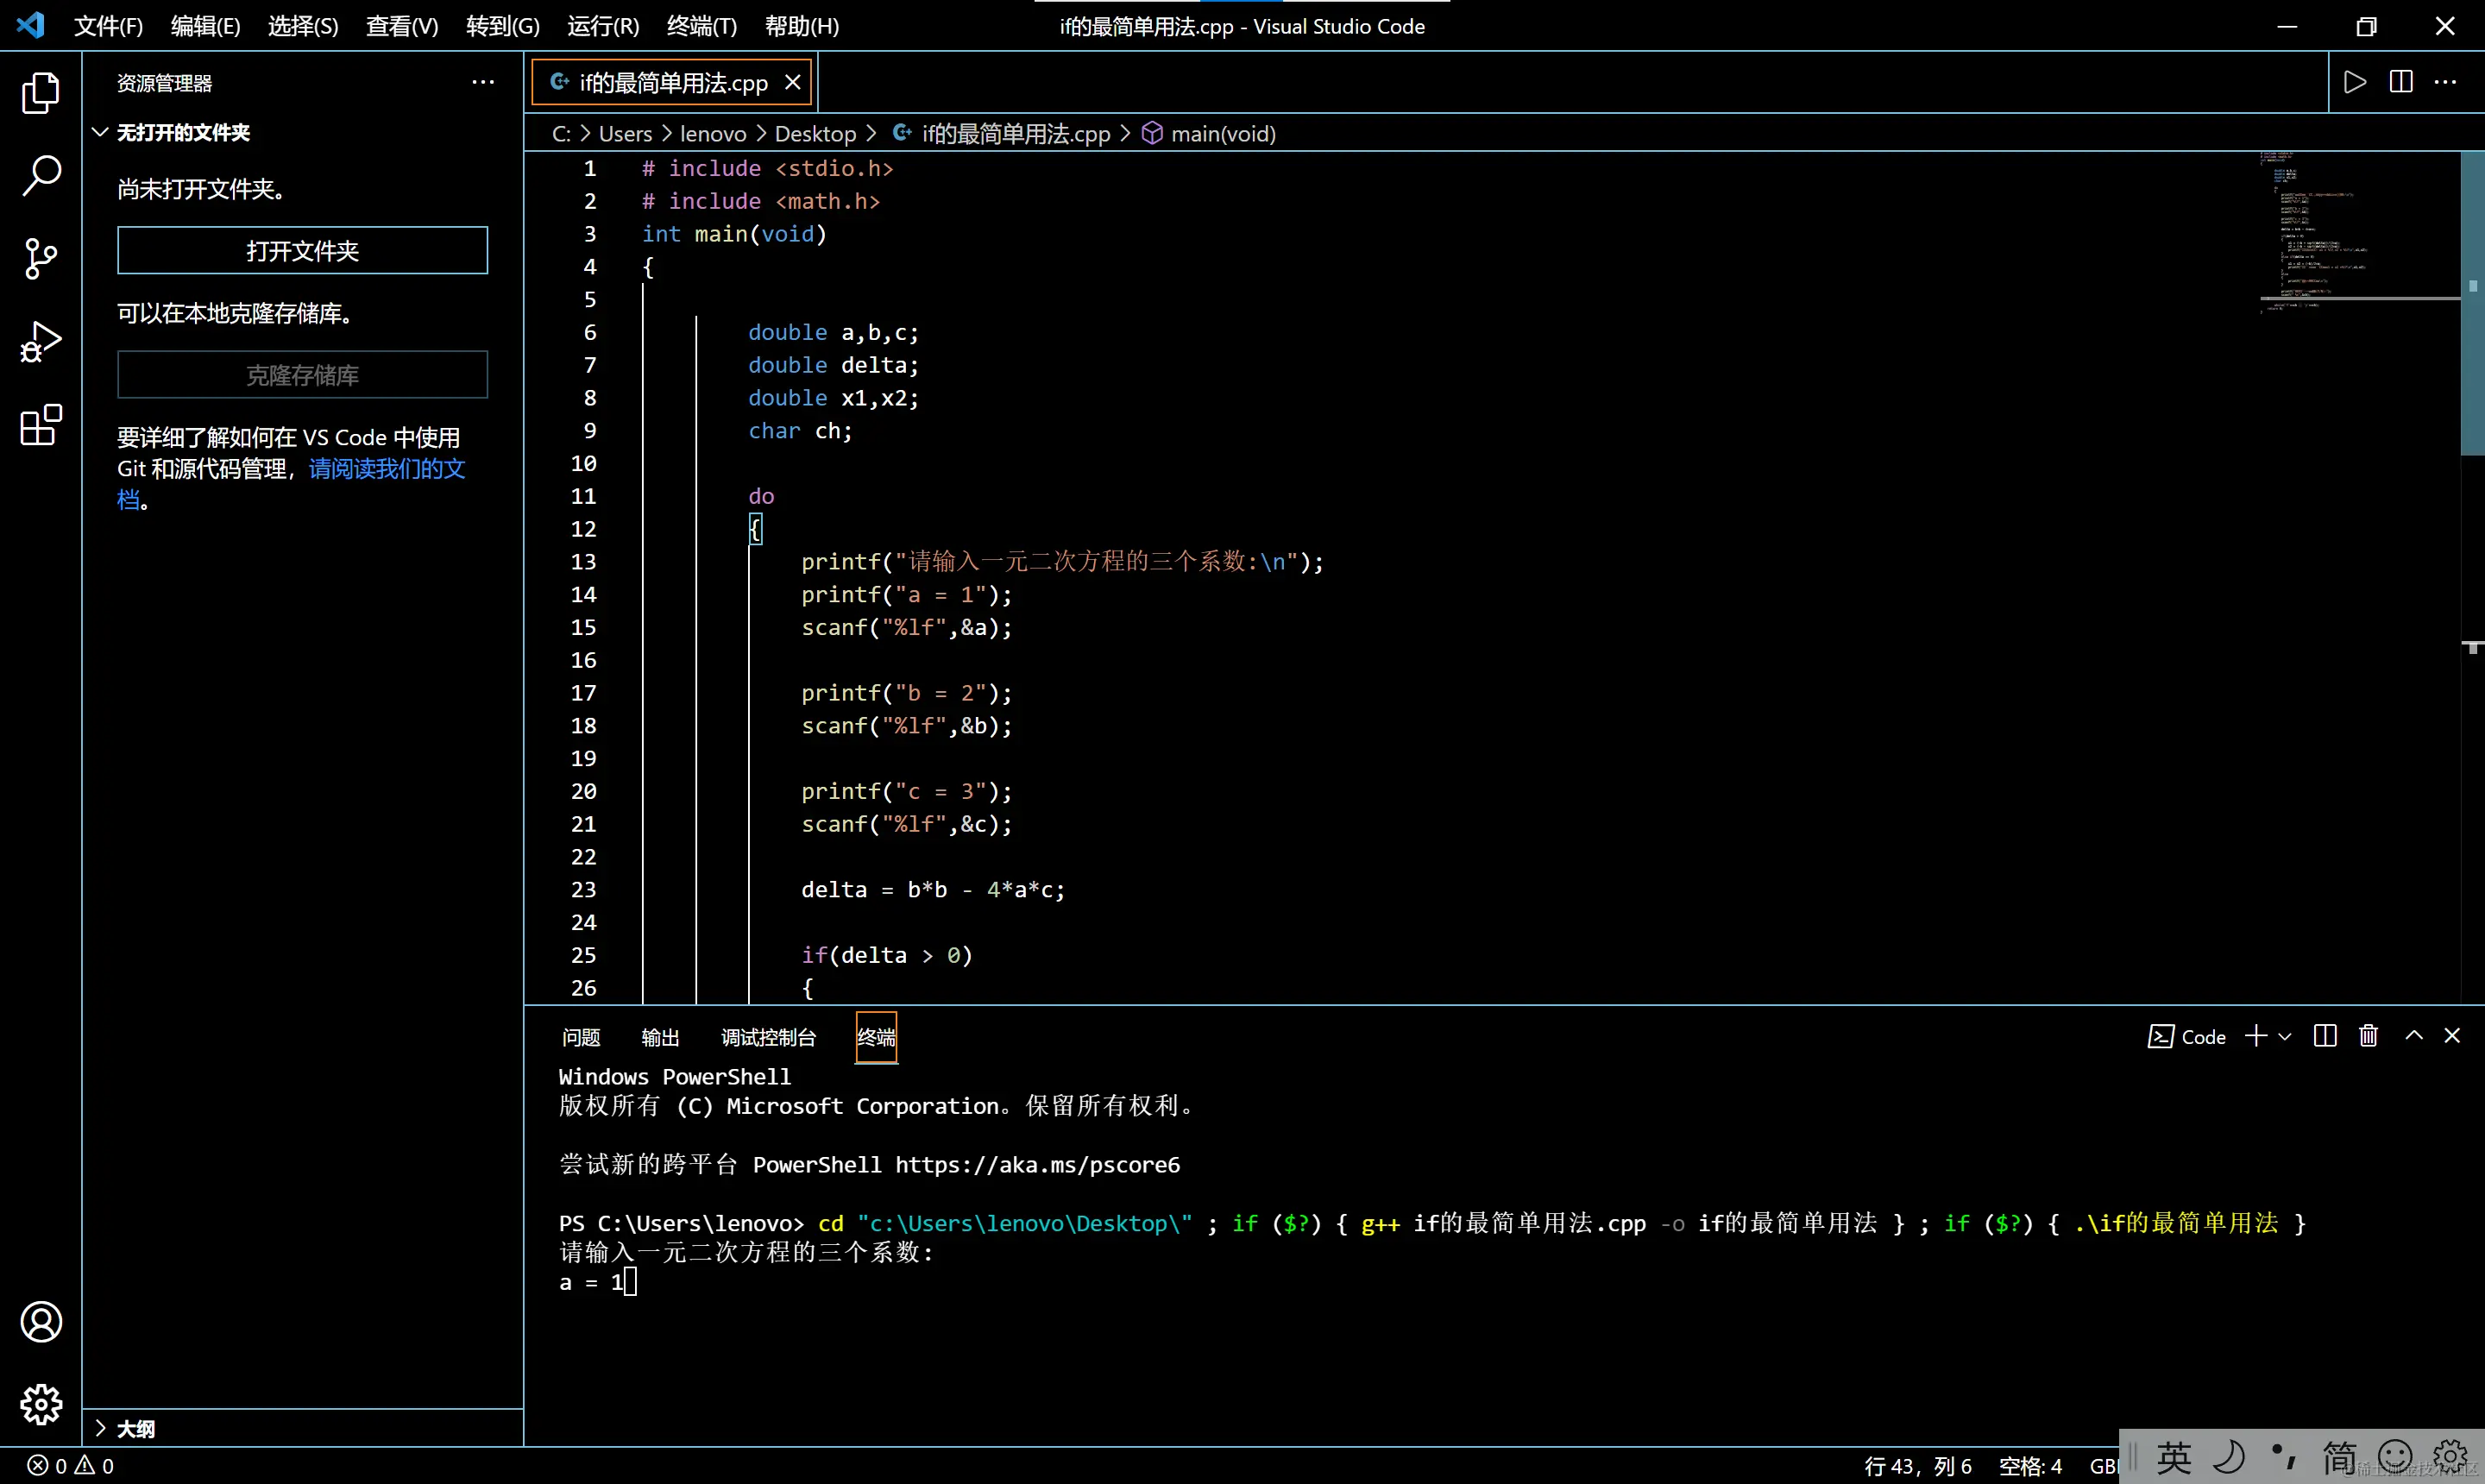Click the 打开文件夹 button
2485x1484 pixels.
click(302, 250)
